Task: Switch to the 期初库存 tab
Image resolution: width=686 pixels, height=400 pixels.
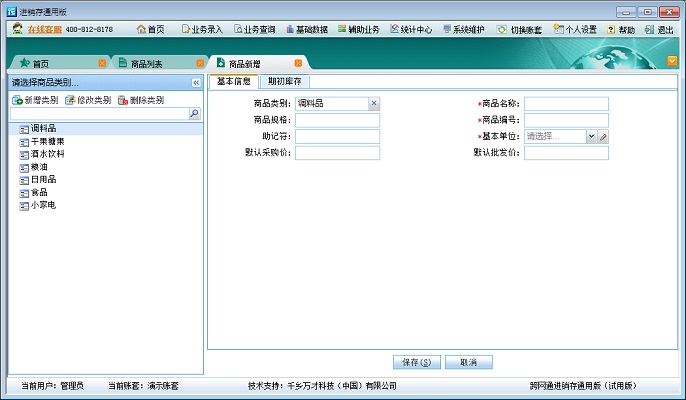Action: 285,81
